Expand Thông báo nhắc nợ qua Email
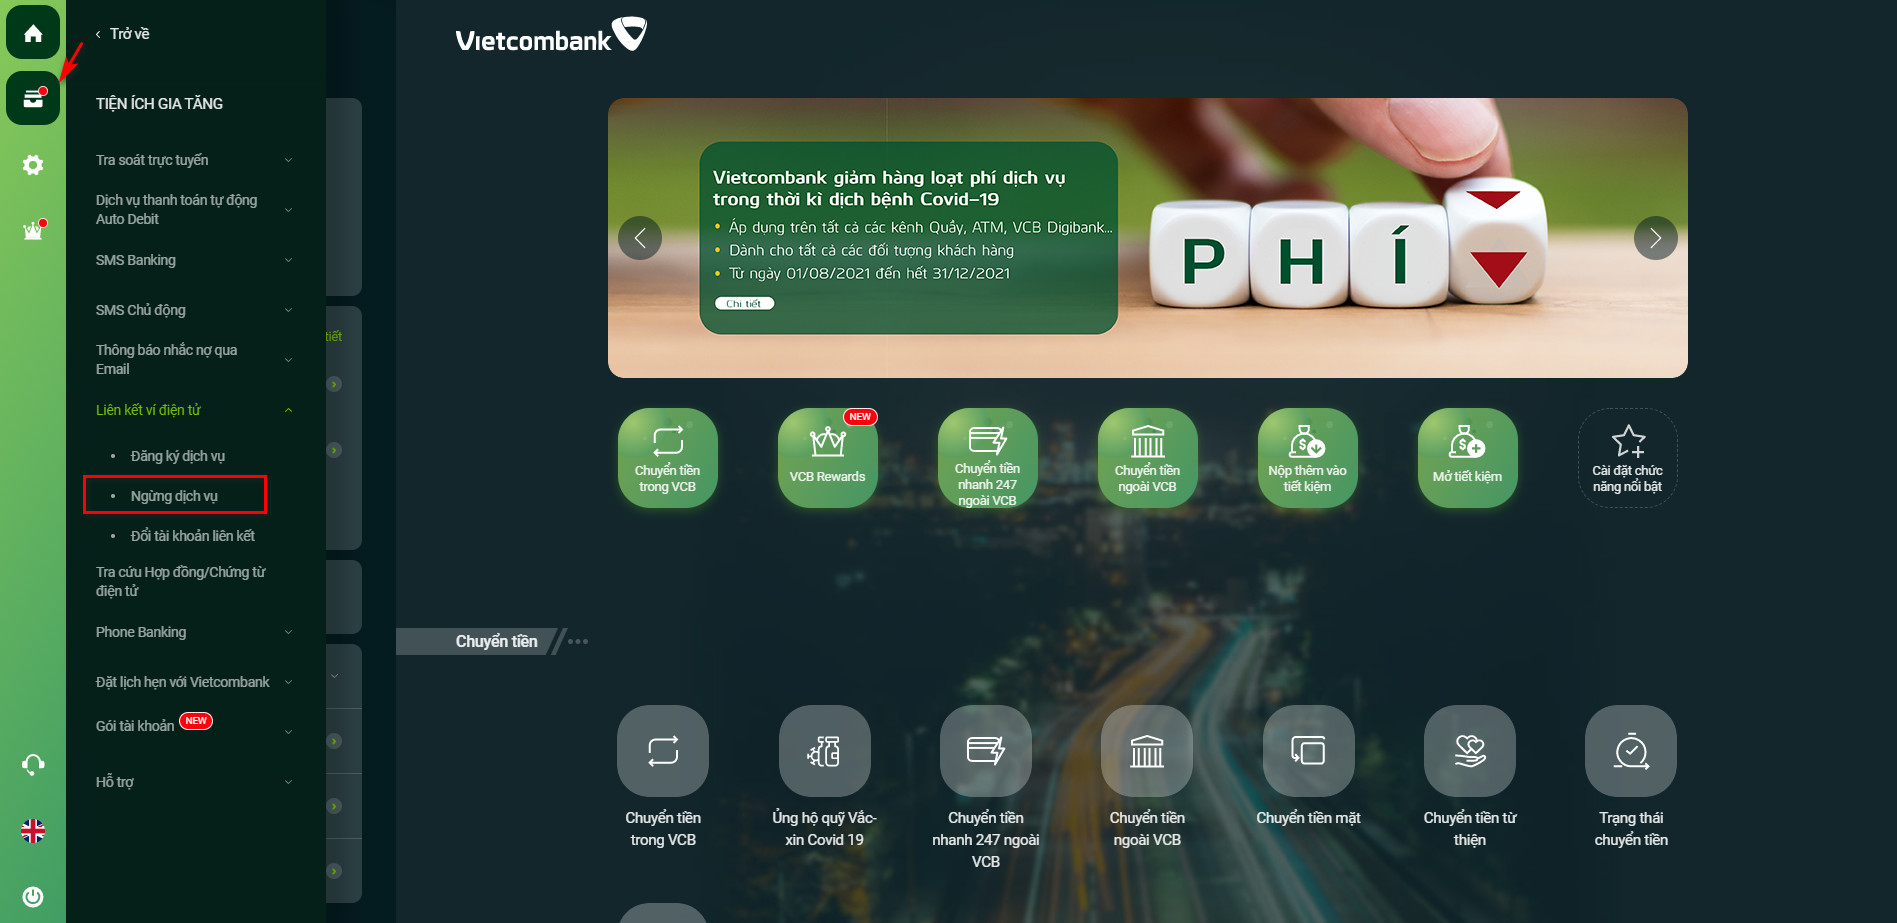 pyautogui.click(x=195, y=360)
